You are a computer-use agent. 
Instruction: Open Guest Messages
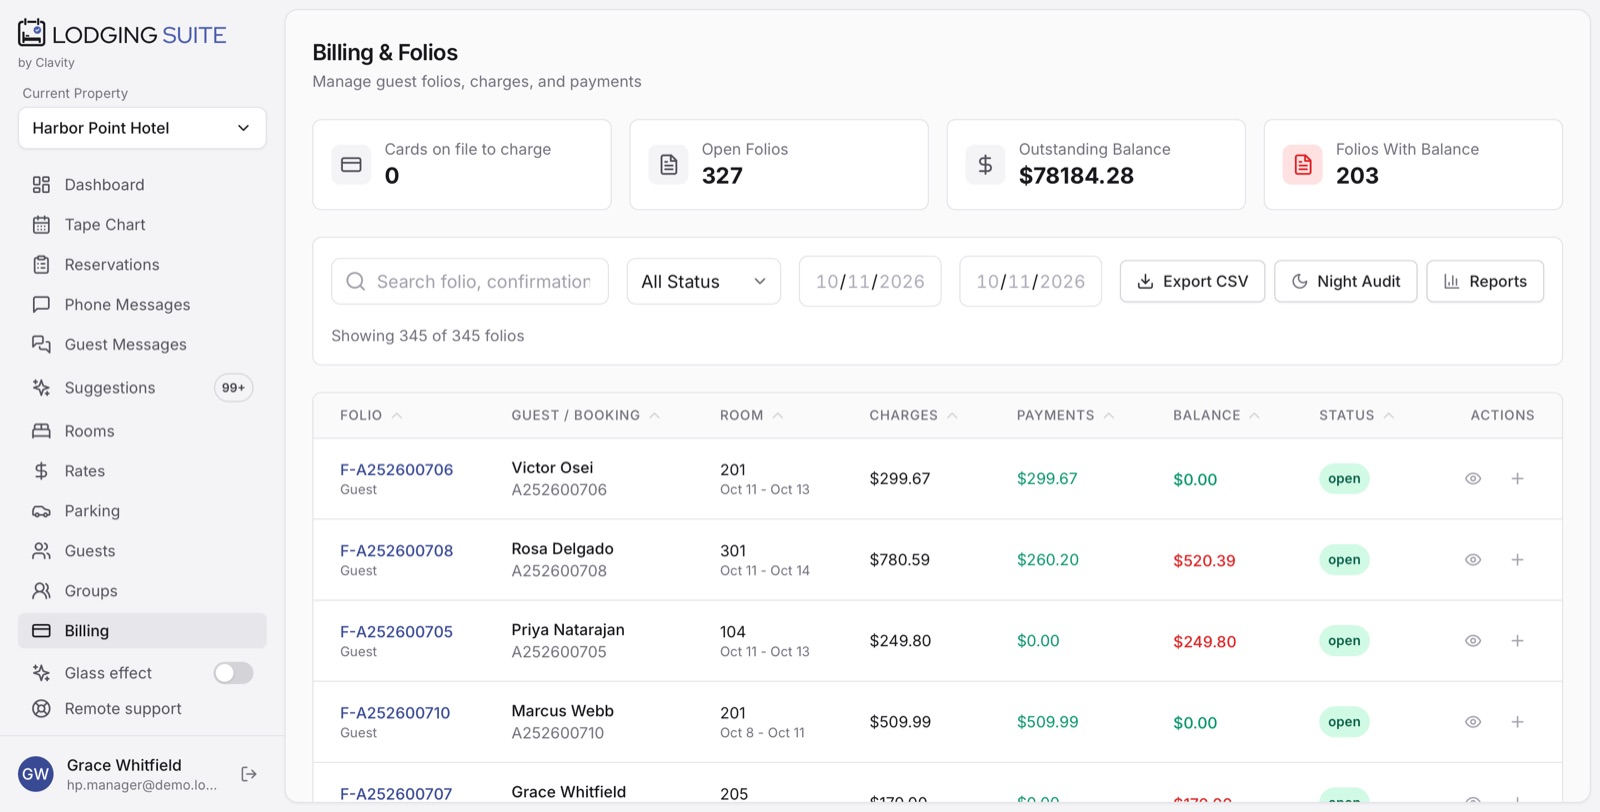tap(142, 345)
